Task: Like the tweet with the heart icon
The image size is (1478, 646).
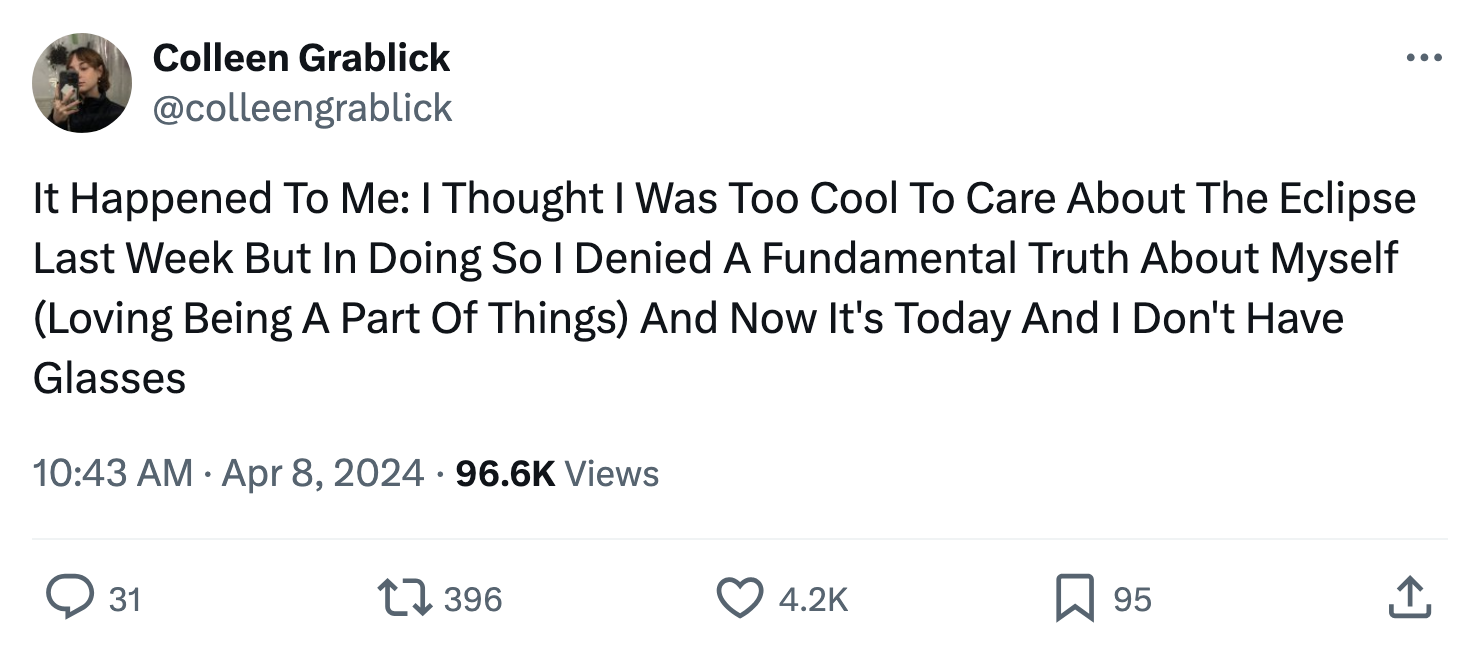Action: [x=738, y=598]
